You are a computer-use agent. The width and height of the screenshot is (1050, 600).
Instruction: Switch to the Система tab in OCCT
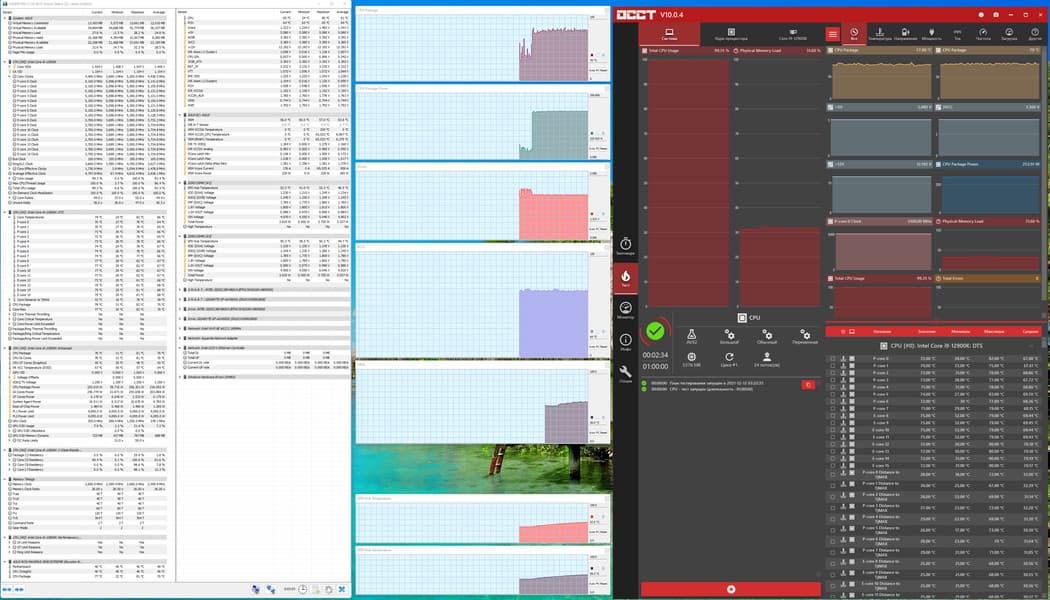pyautogui.click(x=669, y=34)
